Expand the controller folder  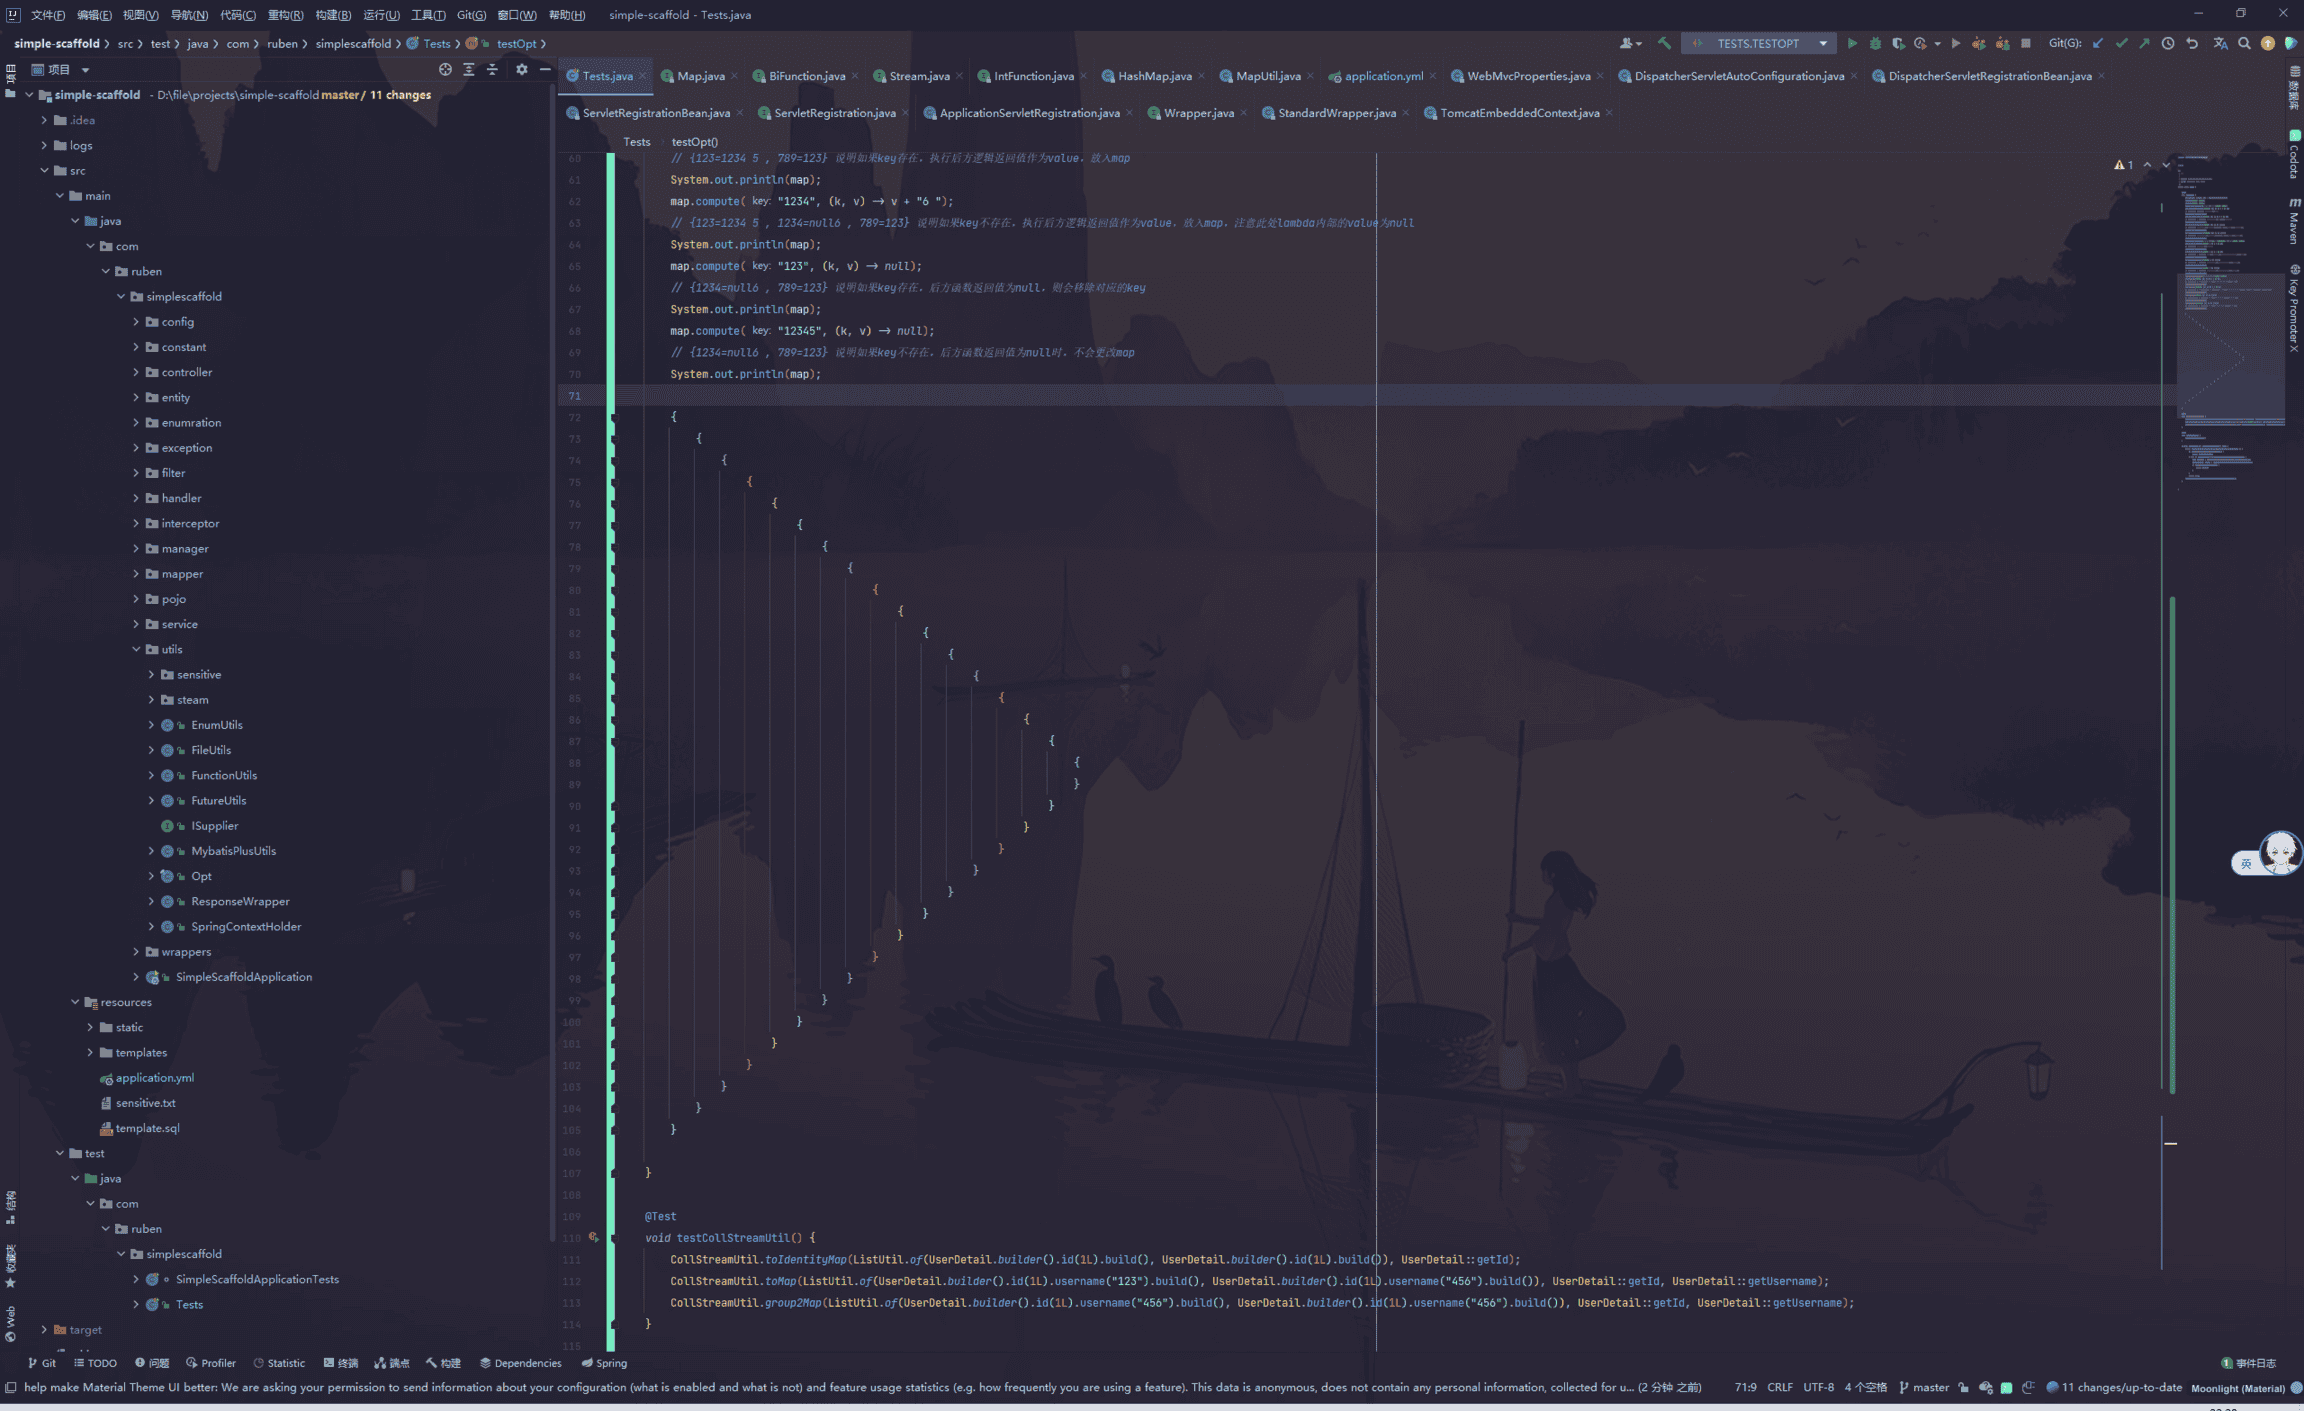click(137, 372)
